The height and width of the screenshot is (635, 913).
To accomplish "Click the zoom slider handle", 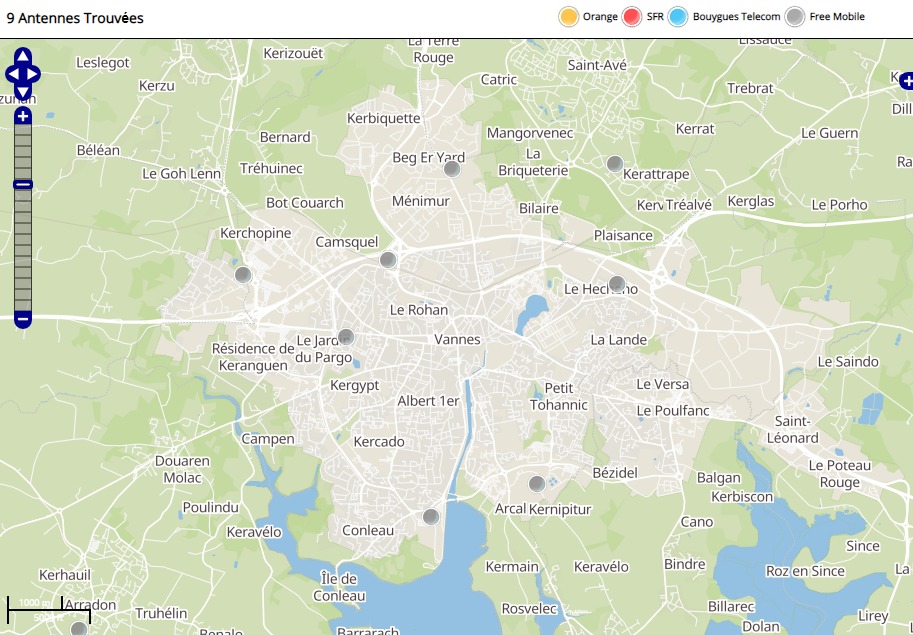I will point(23,184).
